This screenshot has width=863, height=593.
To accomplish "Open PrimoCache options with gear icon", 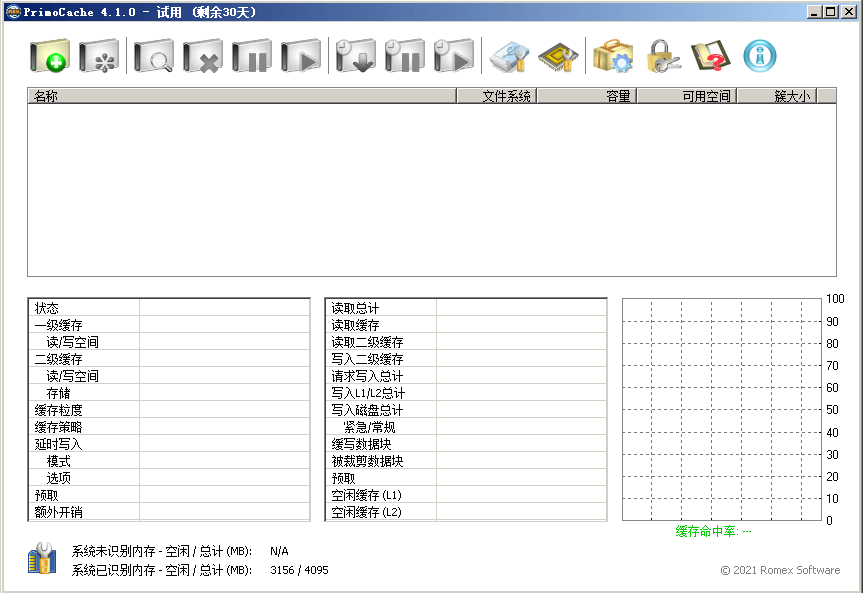I will [613, 56].
